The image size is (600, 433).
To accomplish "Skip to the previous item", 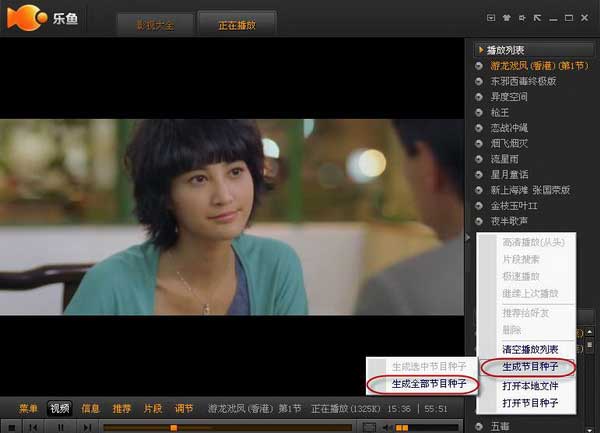I will (34, 427).
